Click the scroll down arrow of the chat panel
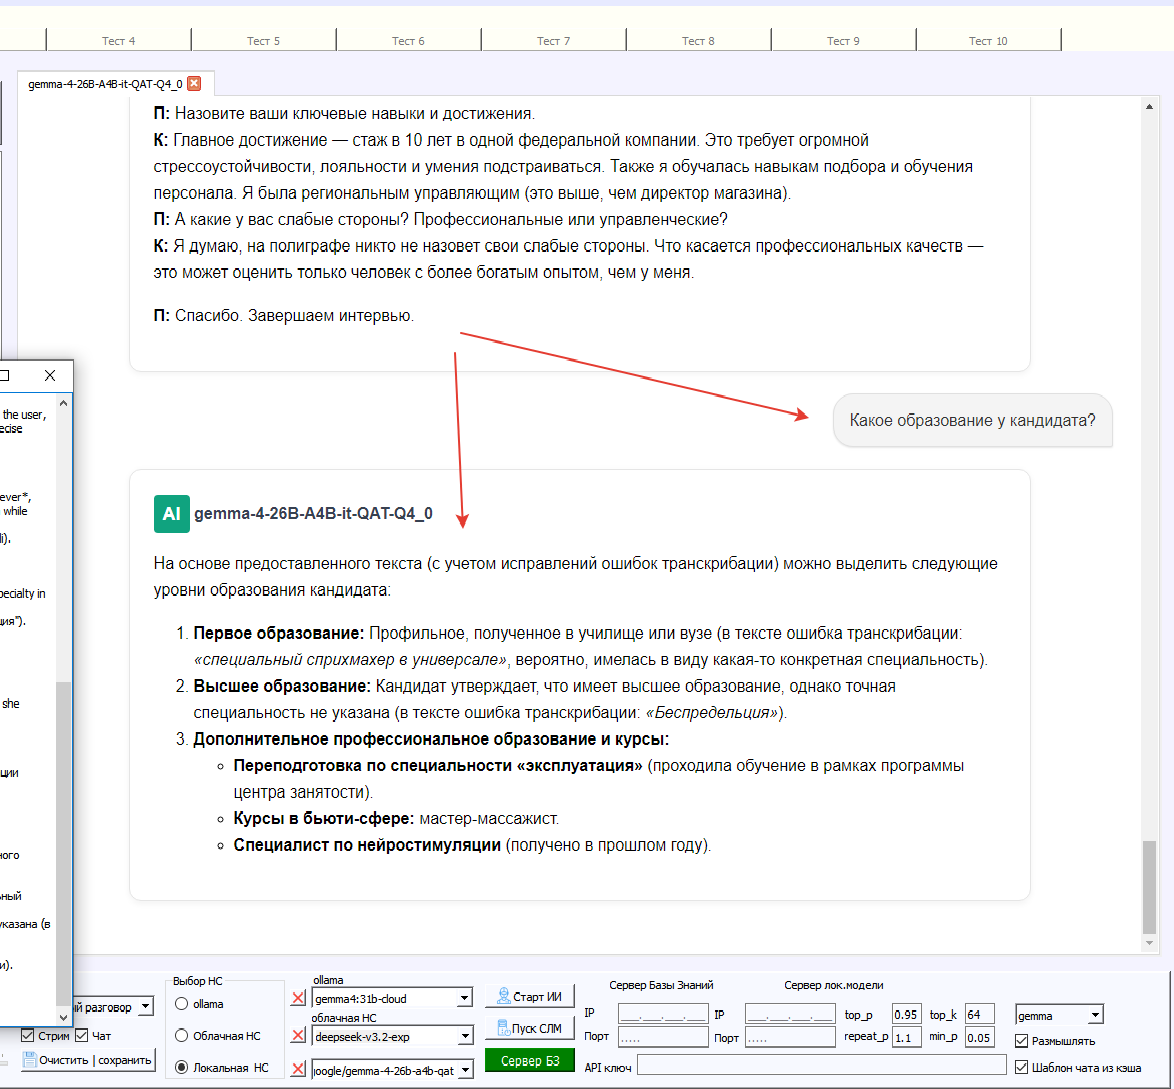Viewport: 1174px width, 1089px height. point(1149,943)
